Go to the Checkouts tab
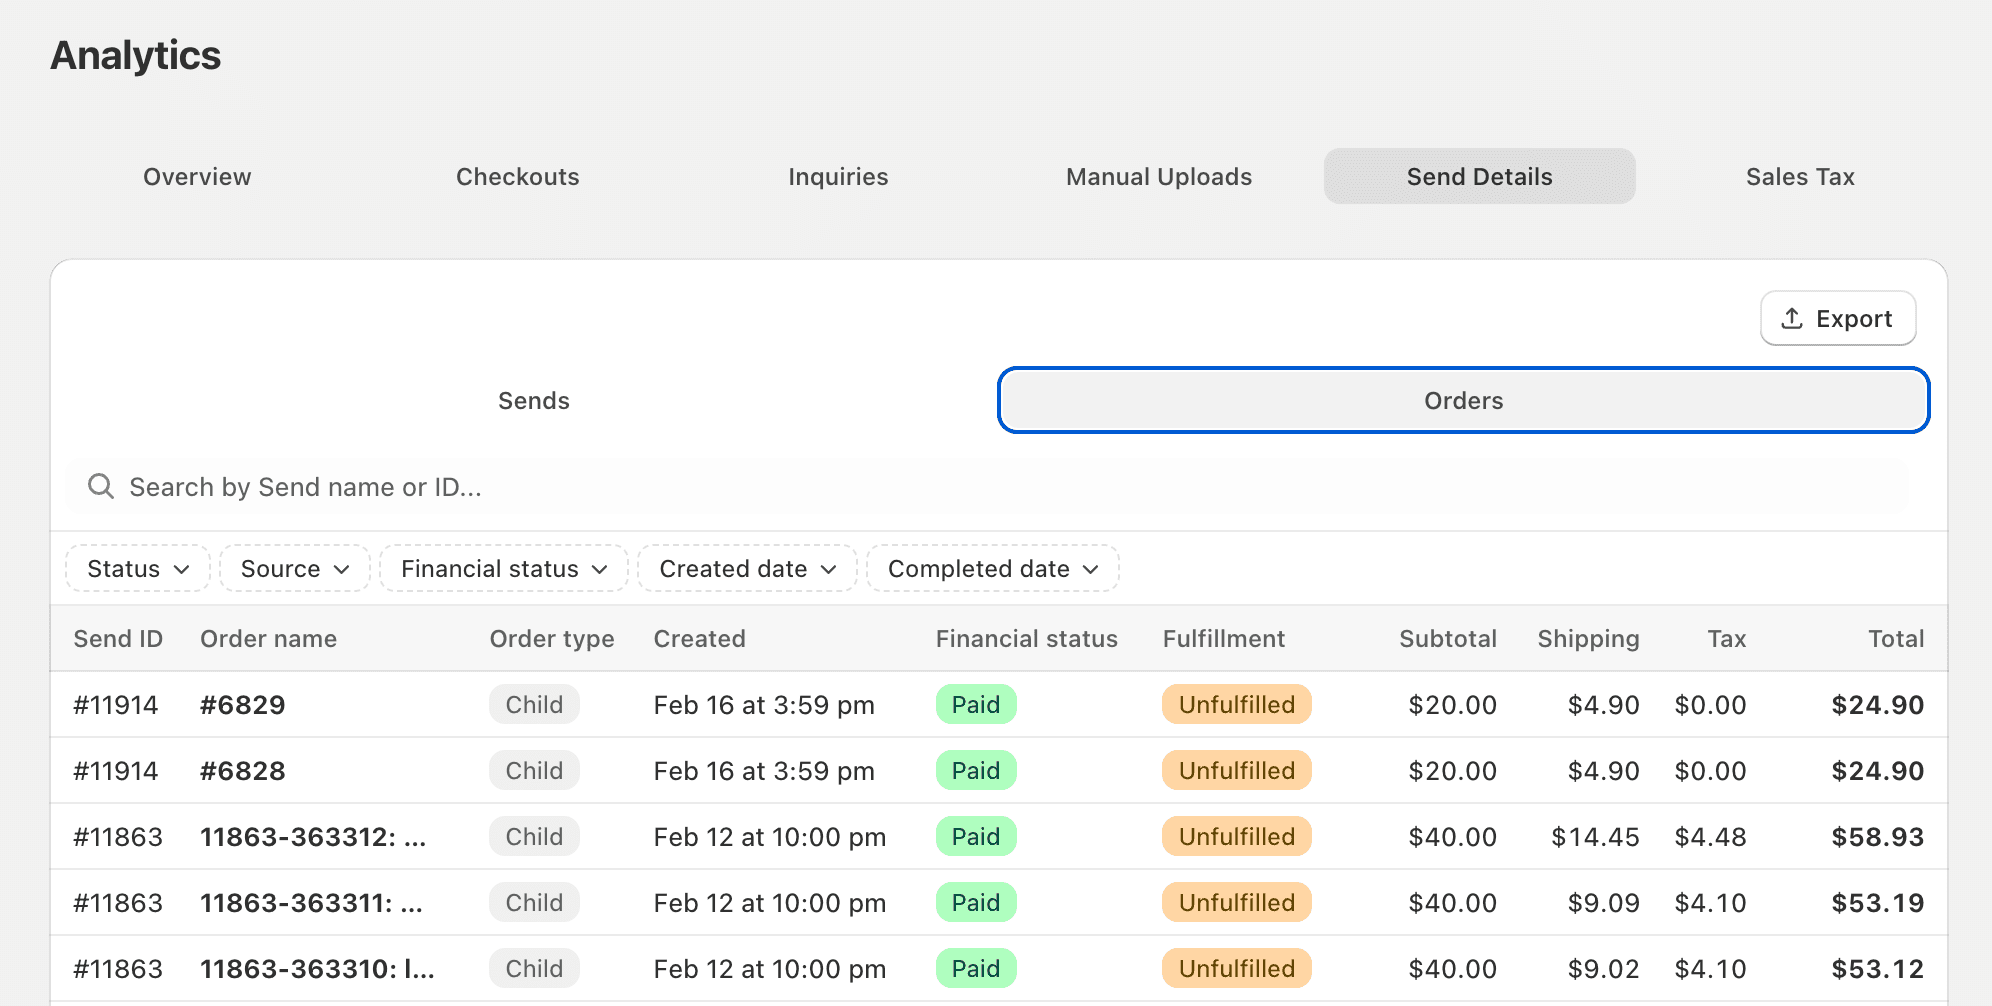Image resolution: width=1992 pixels, height=1006 pixels. [x=517, y=177]
